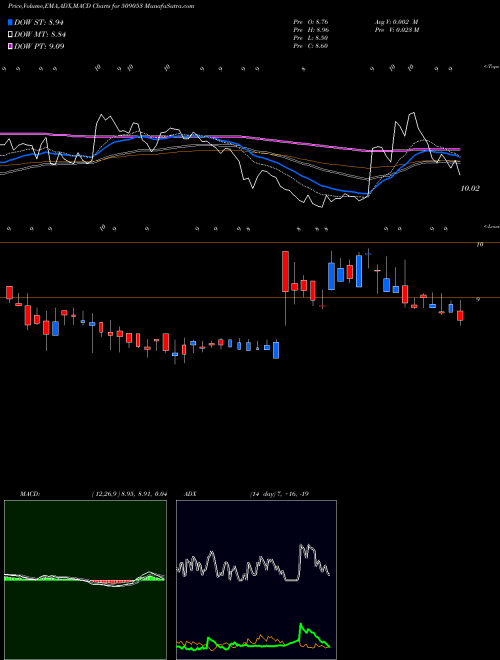Click the '9' price axis label
500x660 pixels.
pos(478,300)
